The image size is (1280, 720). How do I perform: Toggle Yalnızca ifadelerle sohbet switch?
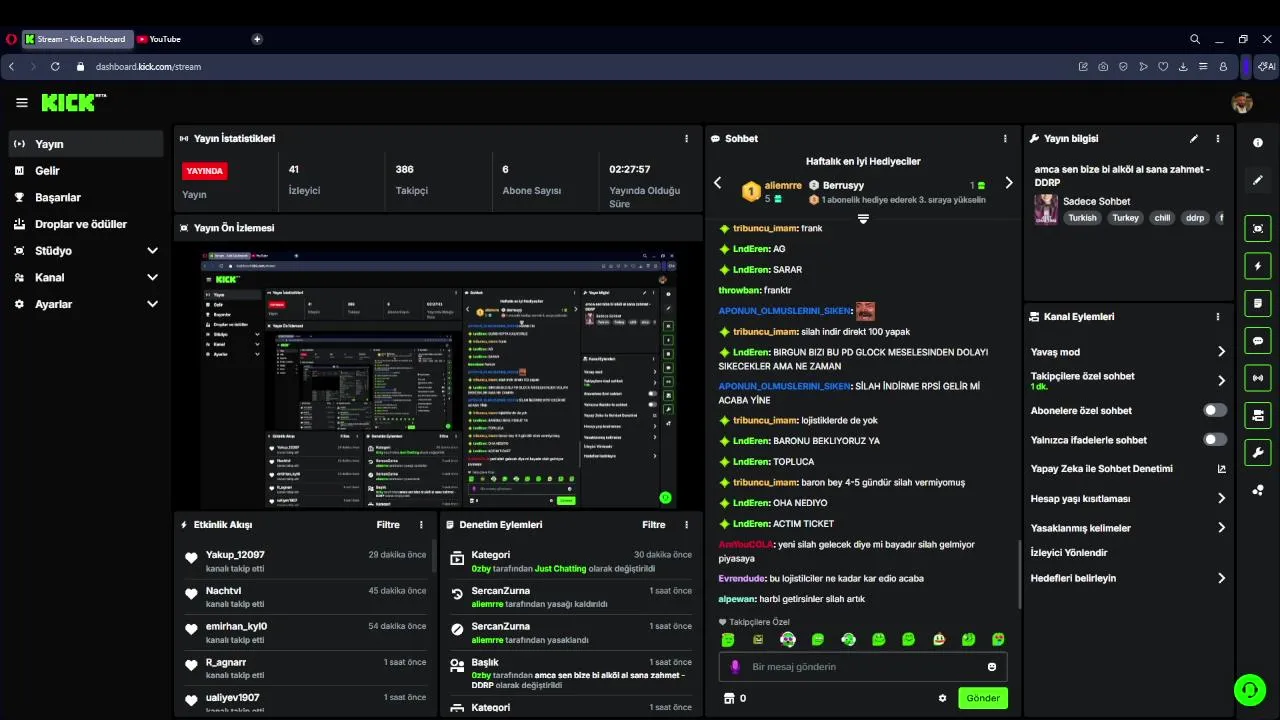coord(1215,440)
